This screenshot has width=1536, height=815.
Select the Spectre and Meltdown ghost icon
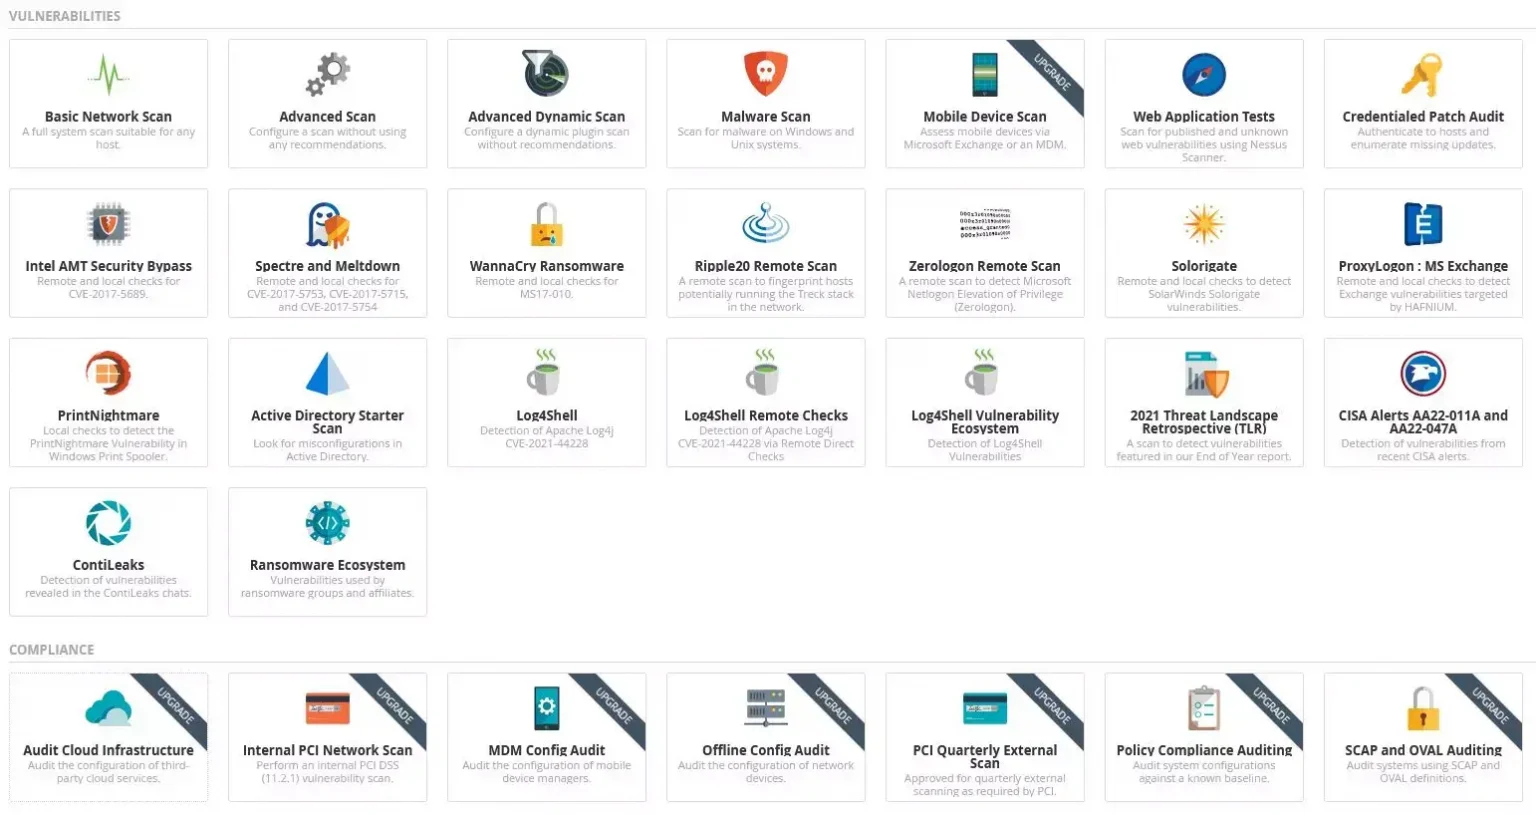click(327, 224)
